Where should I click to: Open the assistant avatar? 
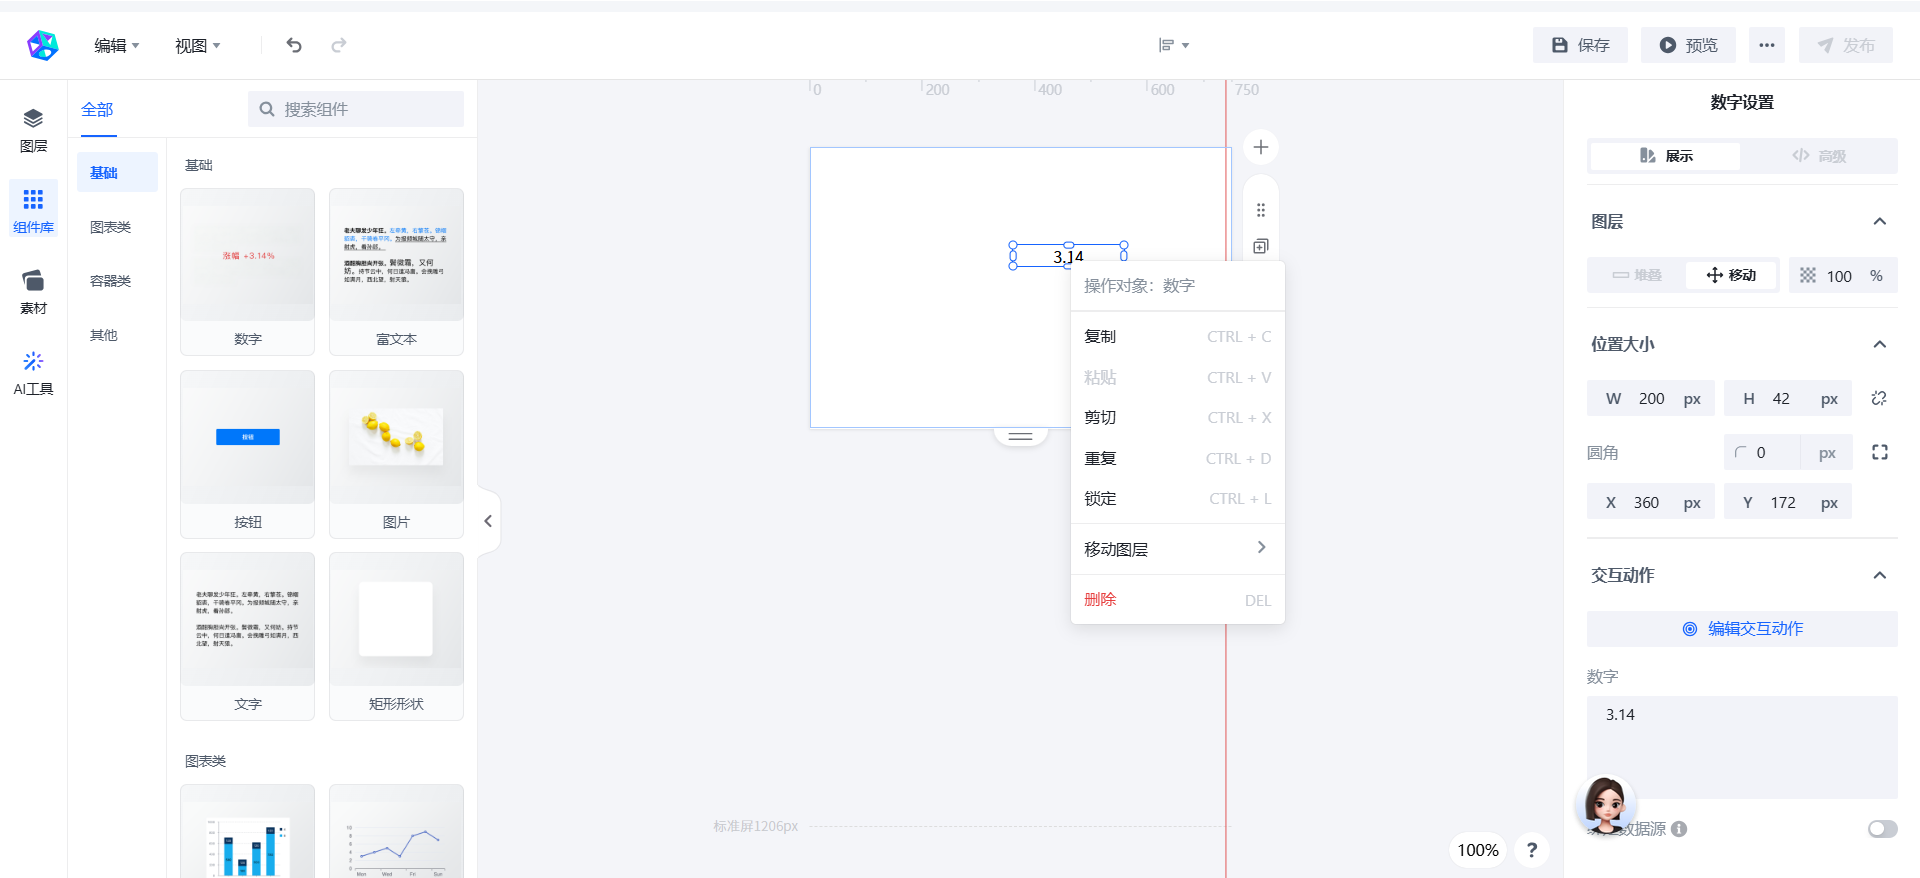[1606, 806]
